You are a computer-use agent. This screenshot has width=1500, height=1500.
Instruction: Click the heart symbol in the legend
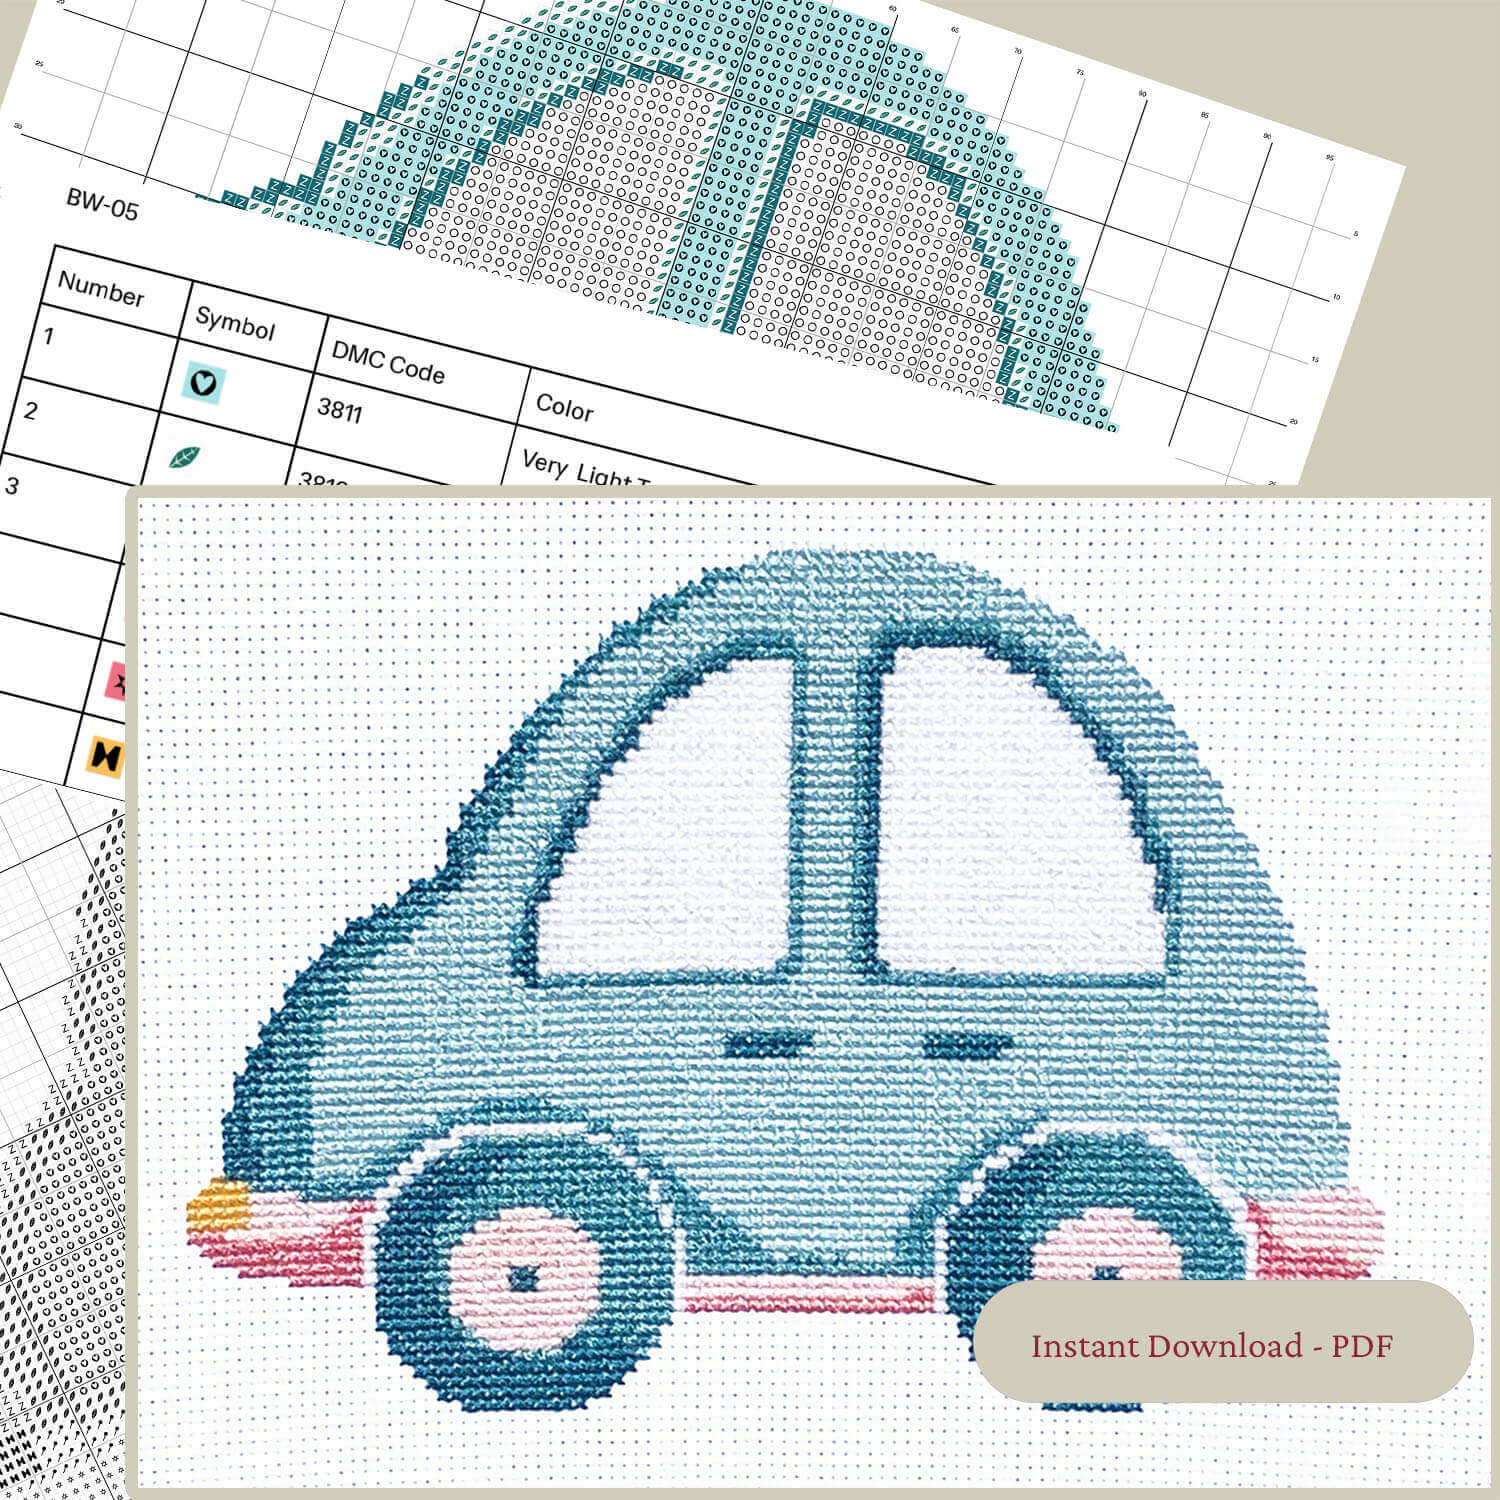coord(205,382)
